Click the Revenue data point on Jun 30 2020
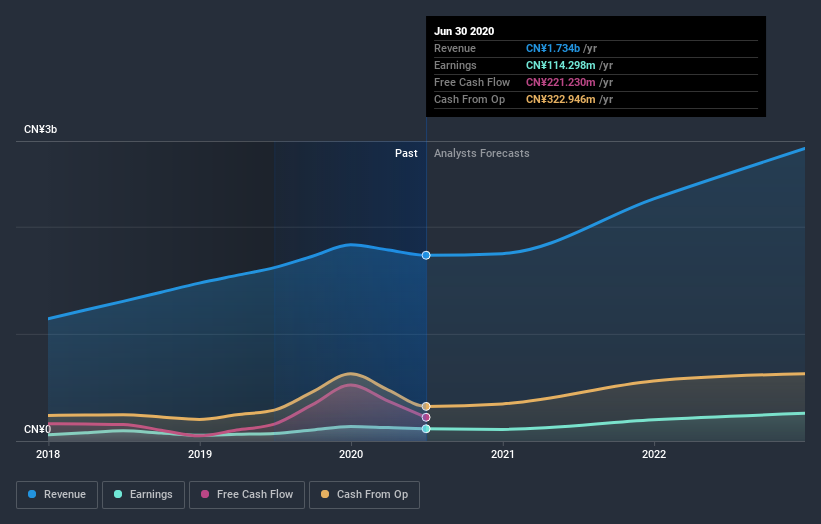The width and height of the screenshot is (821, 524). pyautogui.click(x=426, y=255)
